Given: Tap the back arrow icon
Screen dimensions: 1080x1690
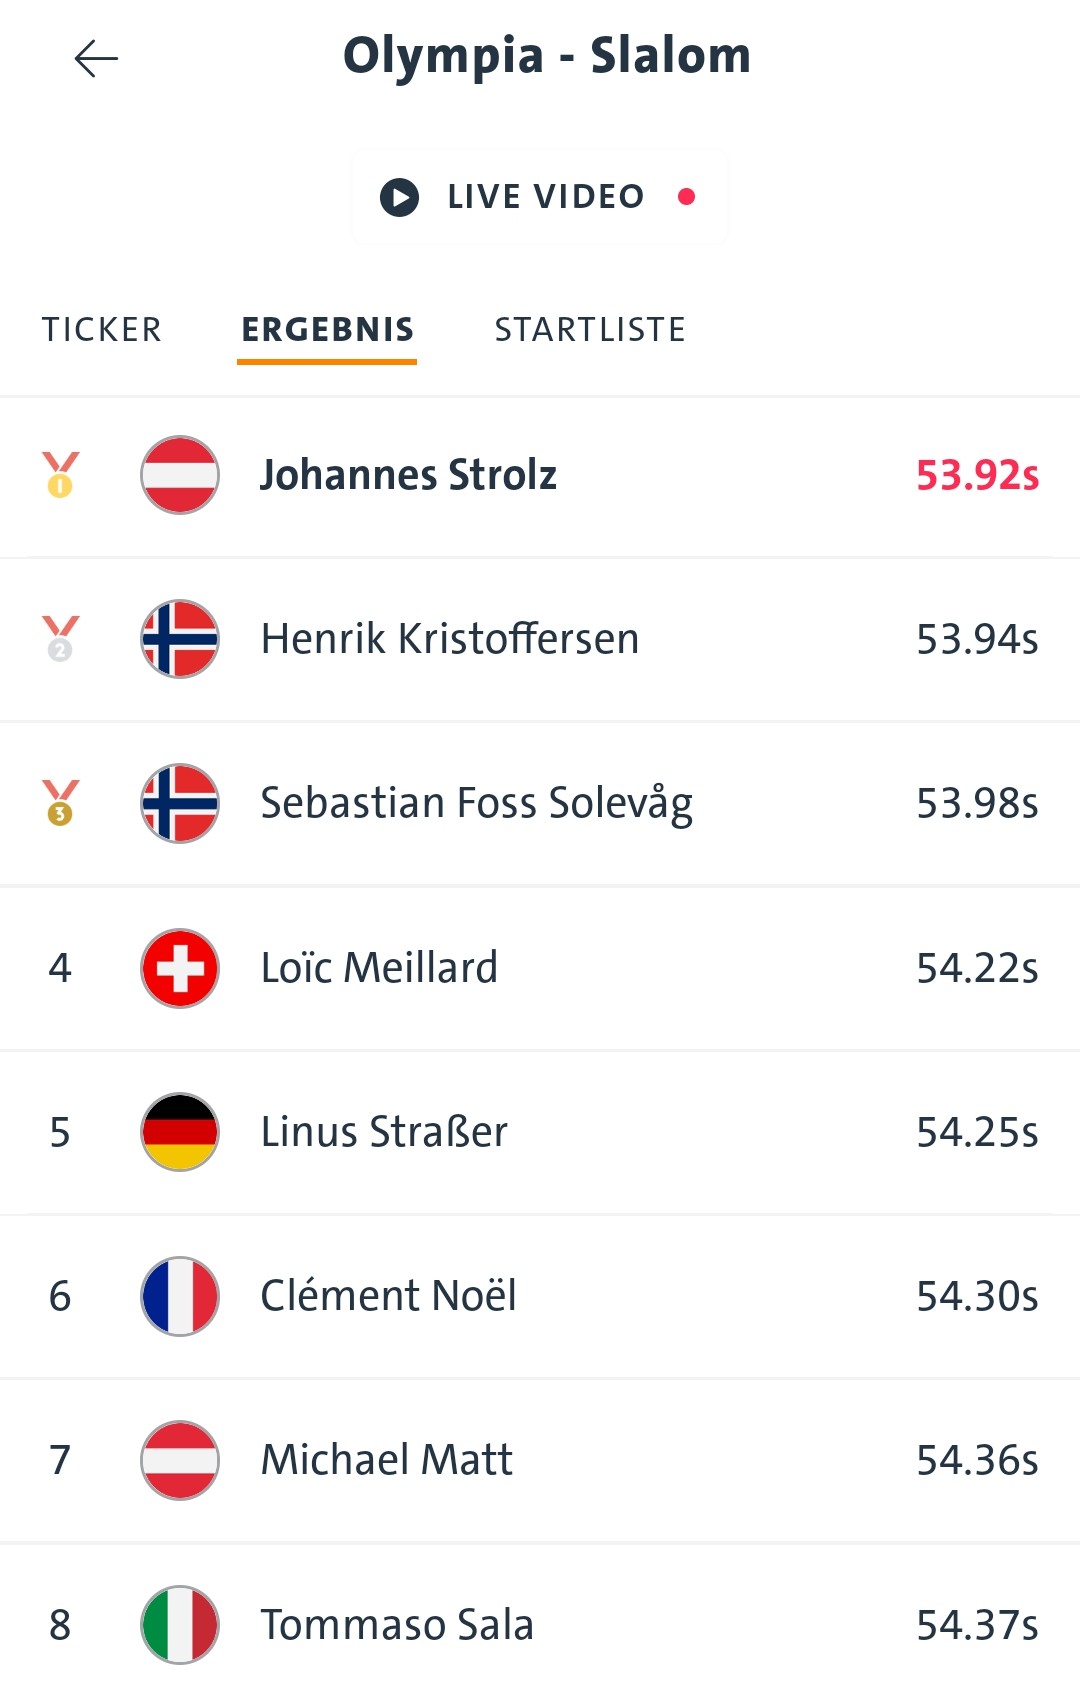Looking at the screenshot, I should [x=96, y=59].
